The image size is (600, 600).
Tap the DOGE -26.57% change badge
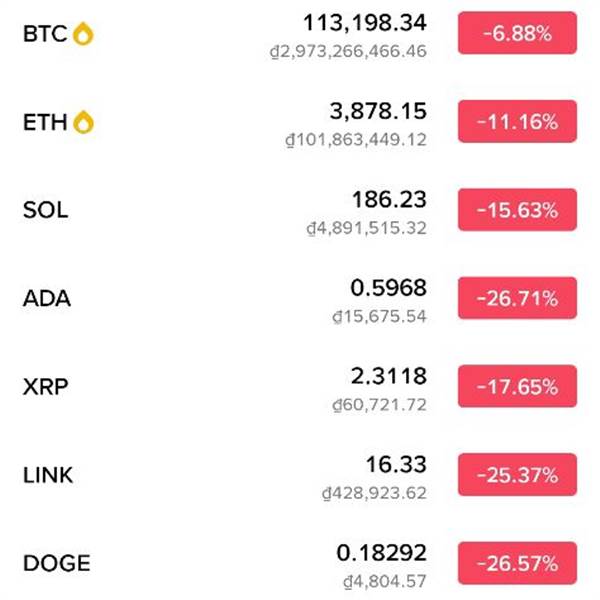(x=517, y=562)
